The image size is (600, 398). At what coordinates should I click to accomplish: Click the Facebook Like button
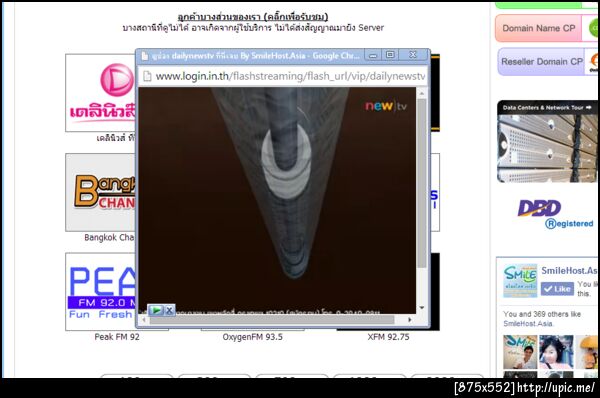point(557,289)
